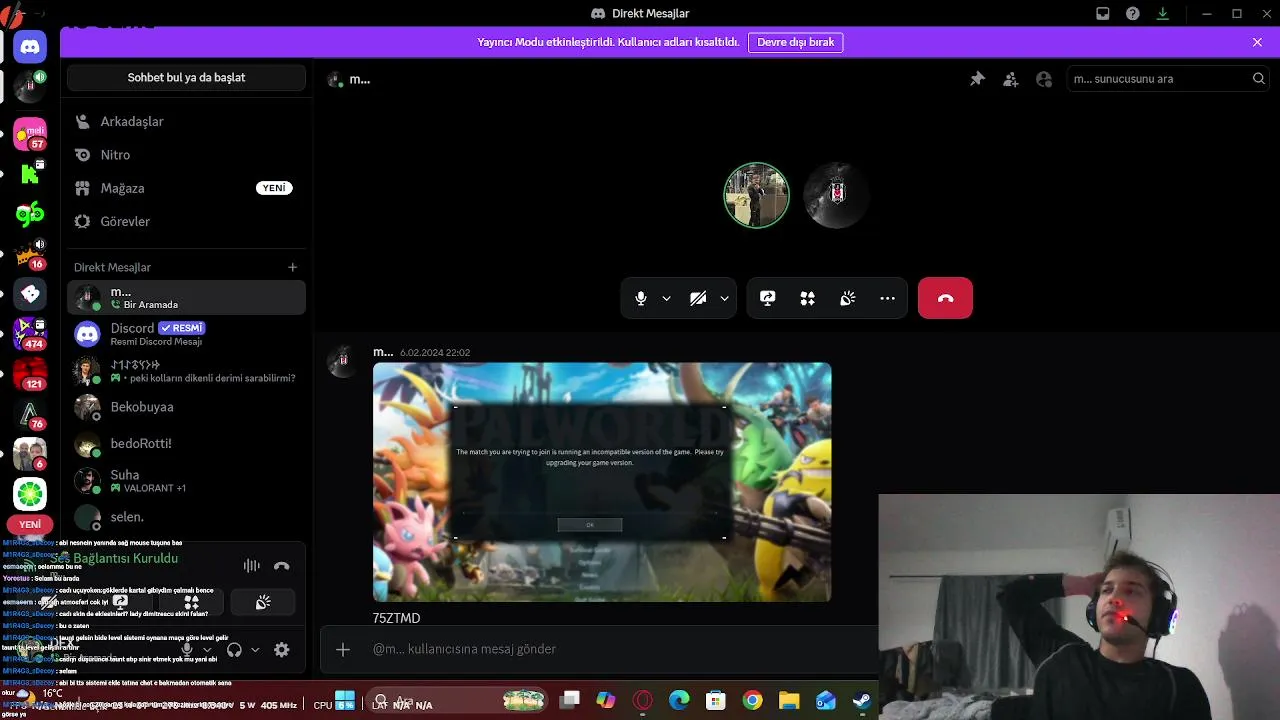Open photo server icon with 6 badge
The height and width of the screenshot is (720, 1280).
tap(30, 454)
